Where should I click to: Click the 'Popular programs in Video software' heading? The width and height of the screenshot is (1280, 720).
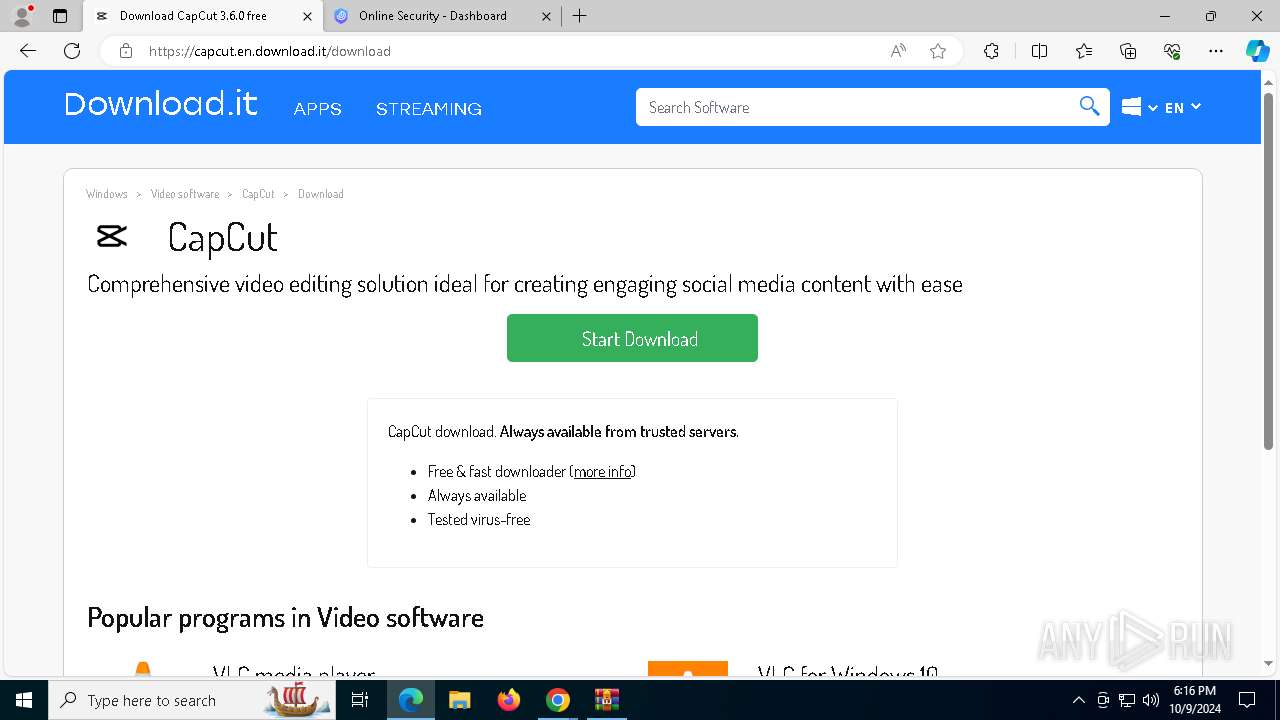(285, 618)
